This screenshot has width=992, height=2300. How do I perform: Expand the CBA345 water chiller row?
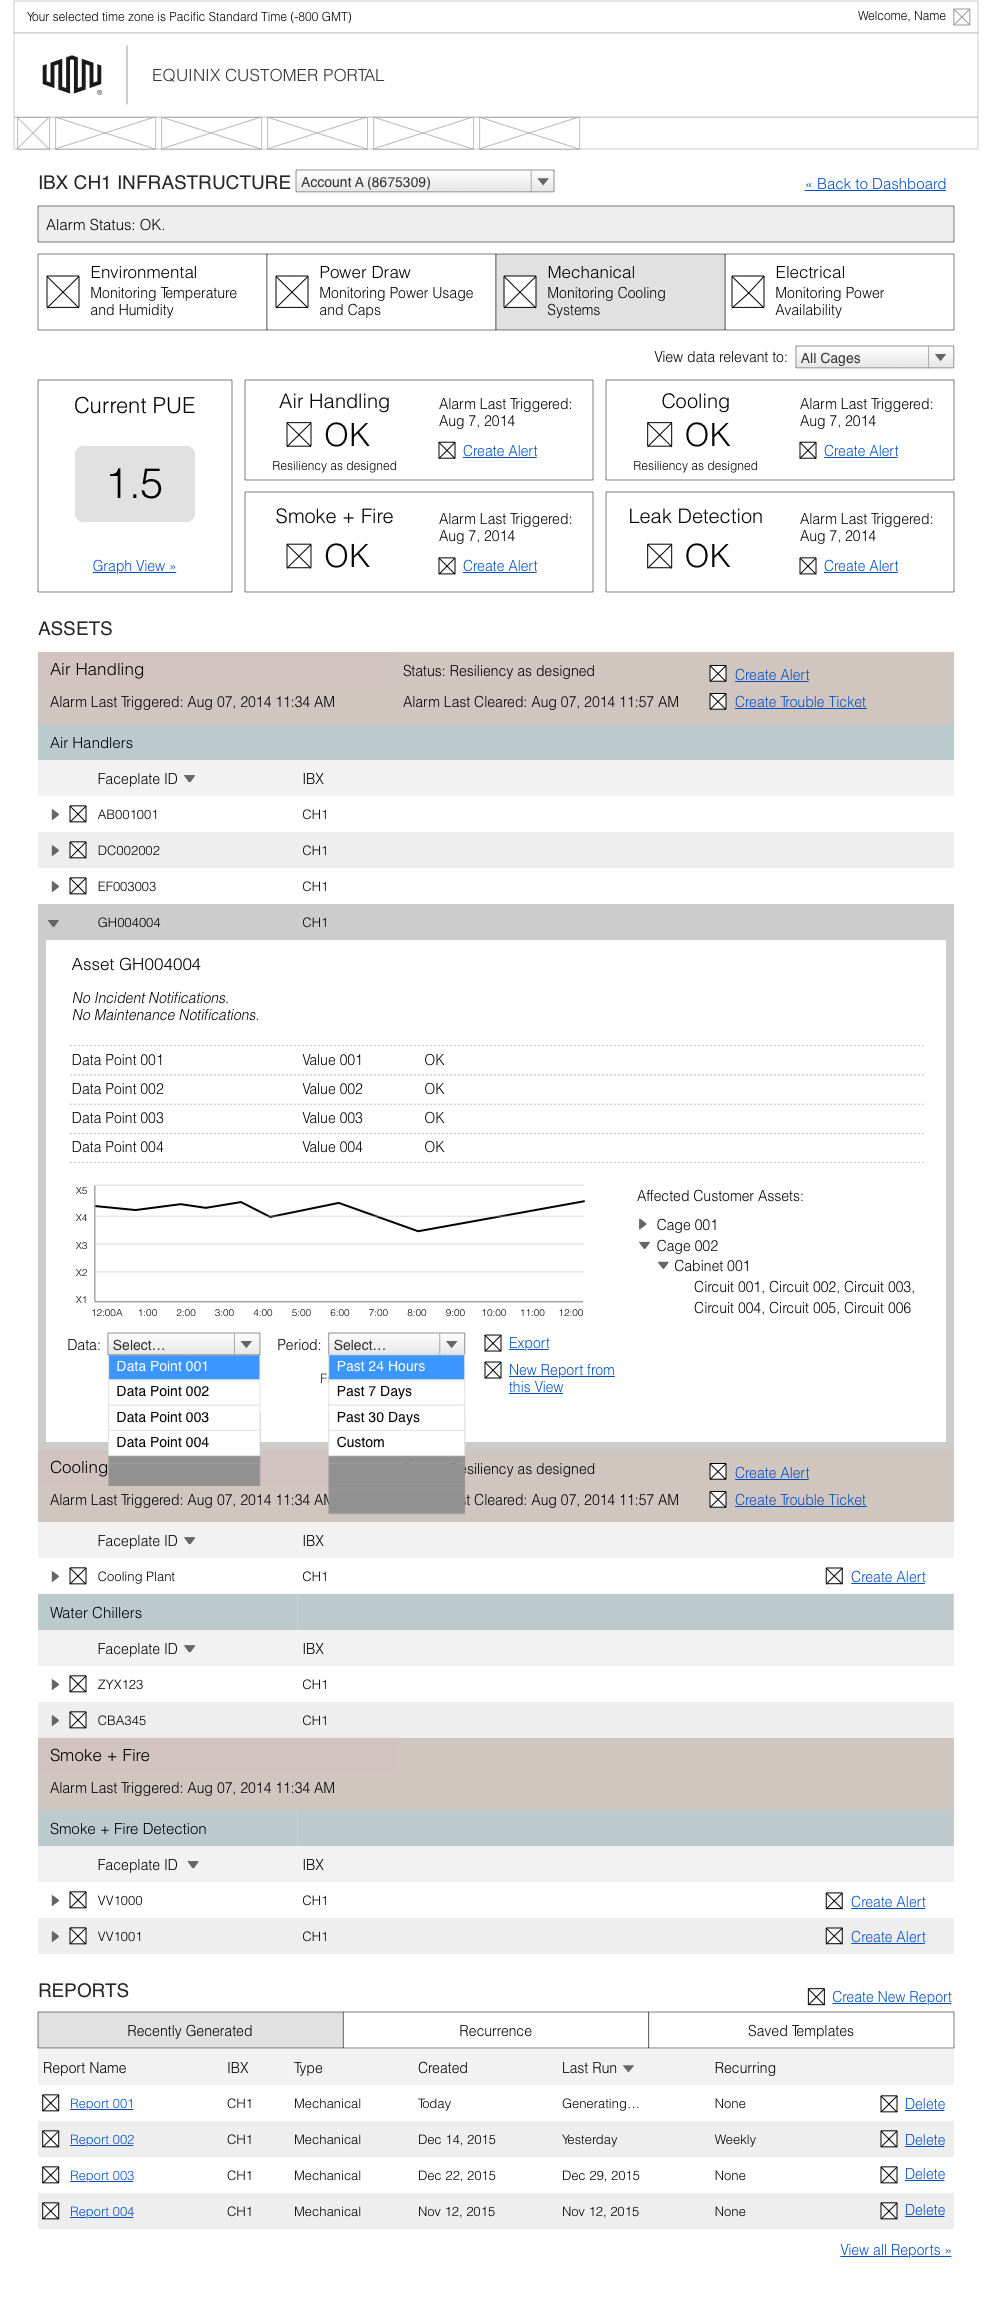(x=55, y=1720)
